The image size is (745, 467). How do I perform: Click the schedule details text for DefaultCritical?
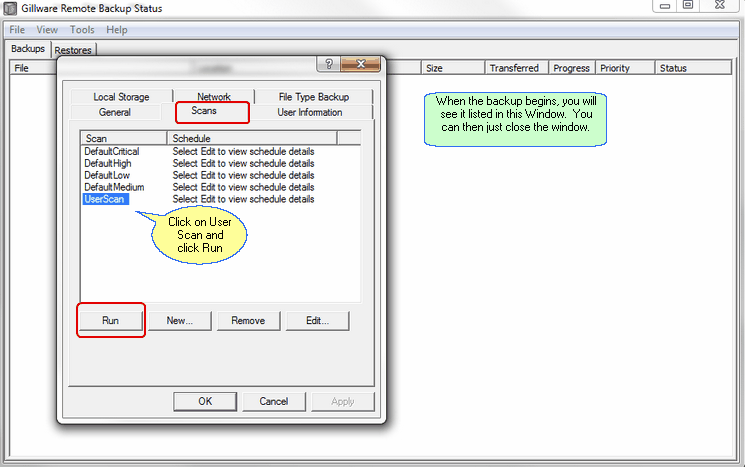tap(243, 152)
